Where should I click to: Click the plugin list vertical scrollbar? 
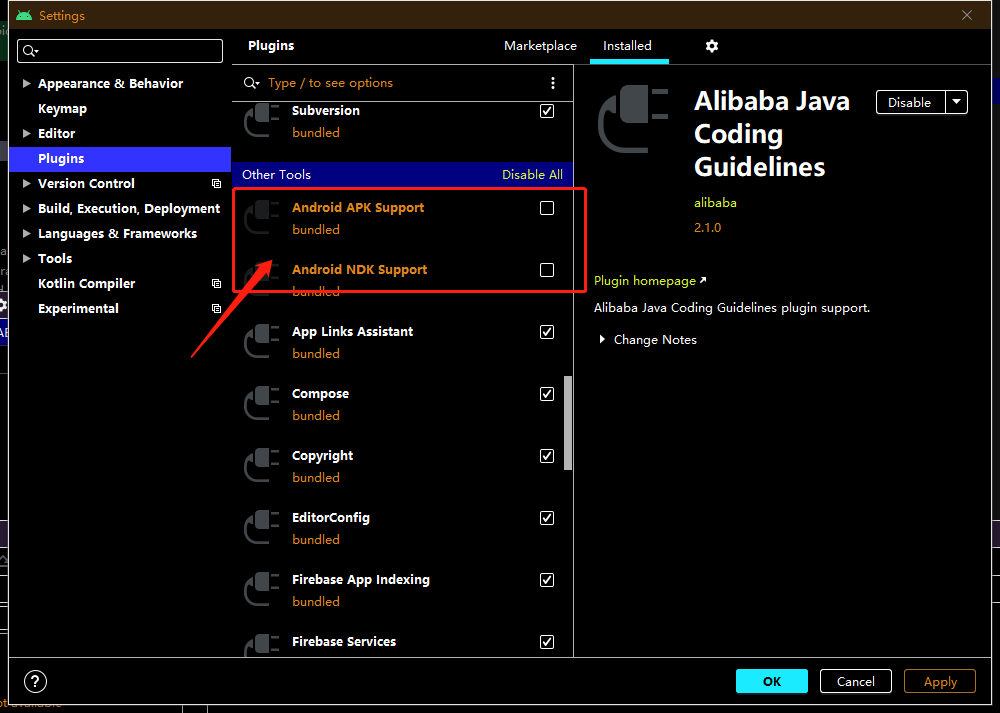(569, 421)
